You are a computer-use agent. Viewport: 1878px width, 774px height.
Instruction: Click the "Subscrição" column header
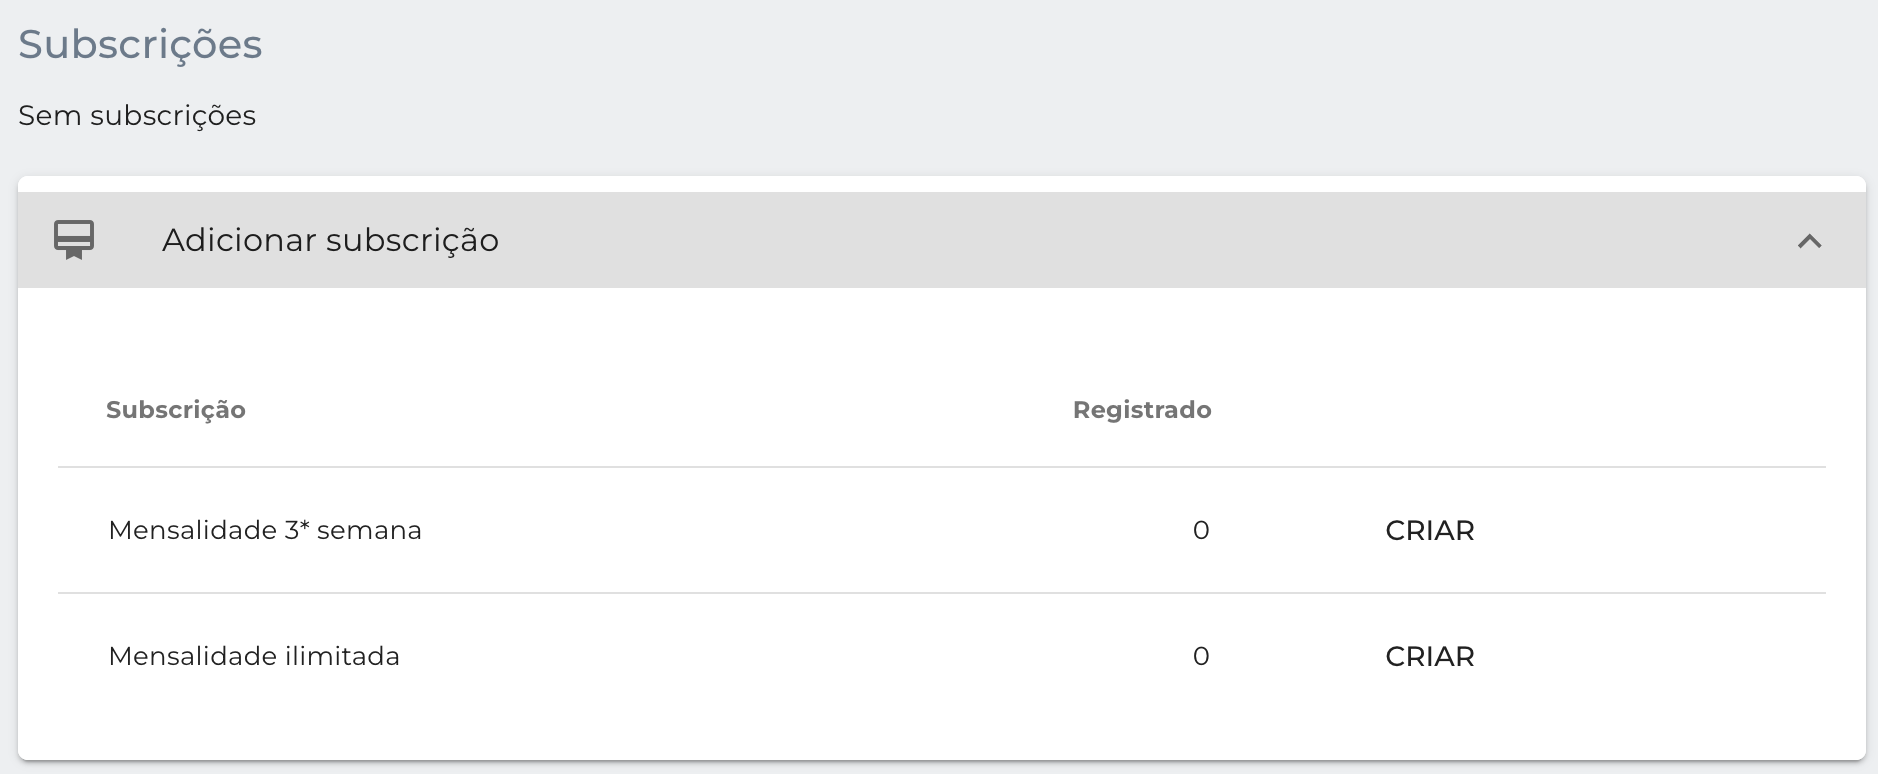click(176, 410)
